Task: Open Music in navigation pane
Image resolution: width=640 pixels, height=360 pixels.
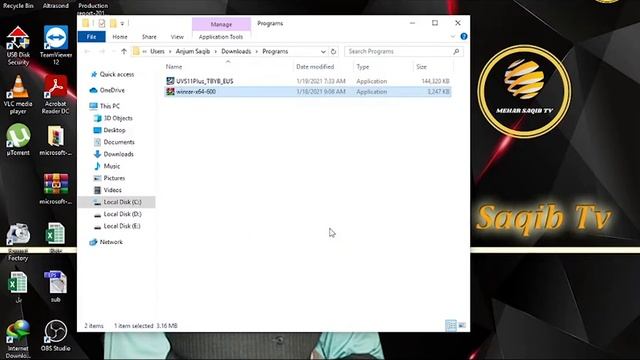Action: (111, 166)
